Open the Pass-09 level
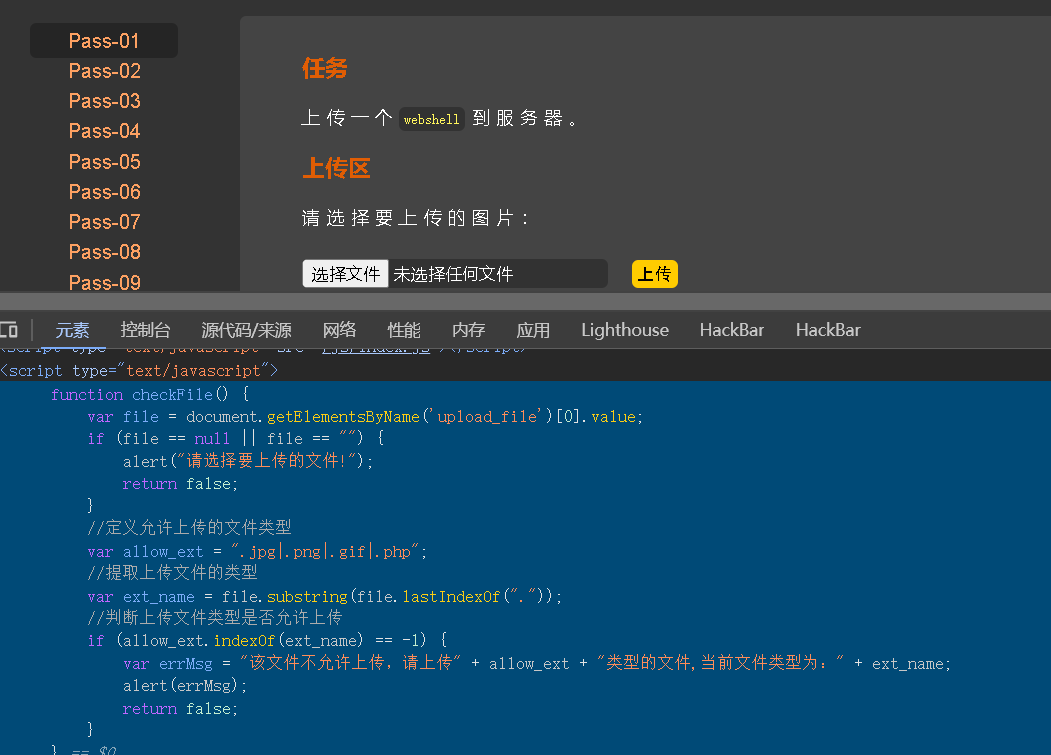The width and height of the screenshot is (1051, 755). (x=105, y=282)
